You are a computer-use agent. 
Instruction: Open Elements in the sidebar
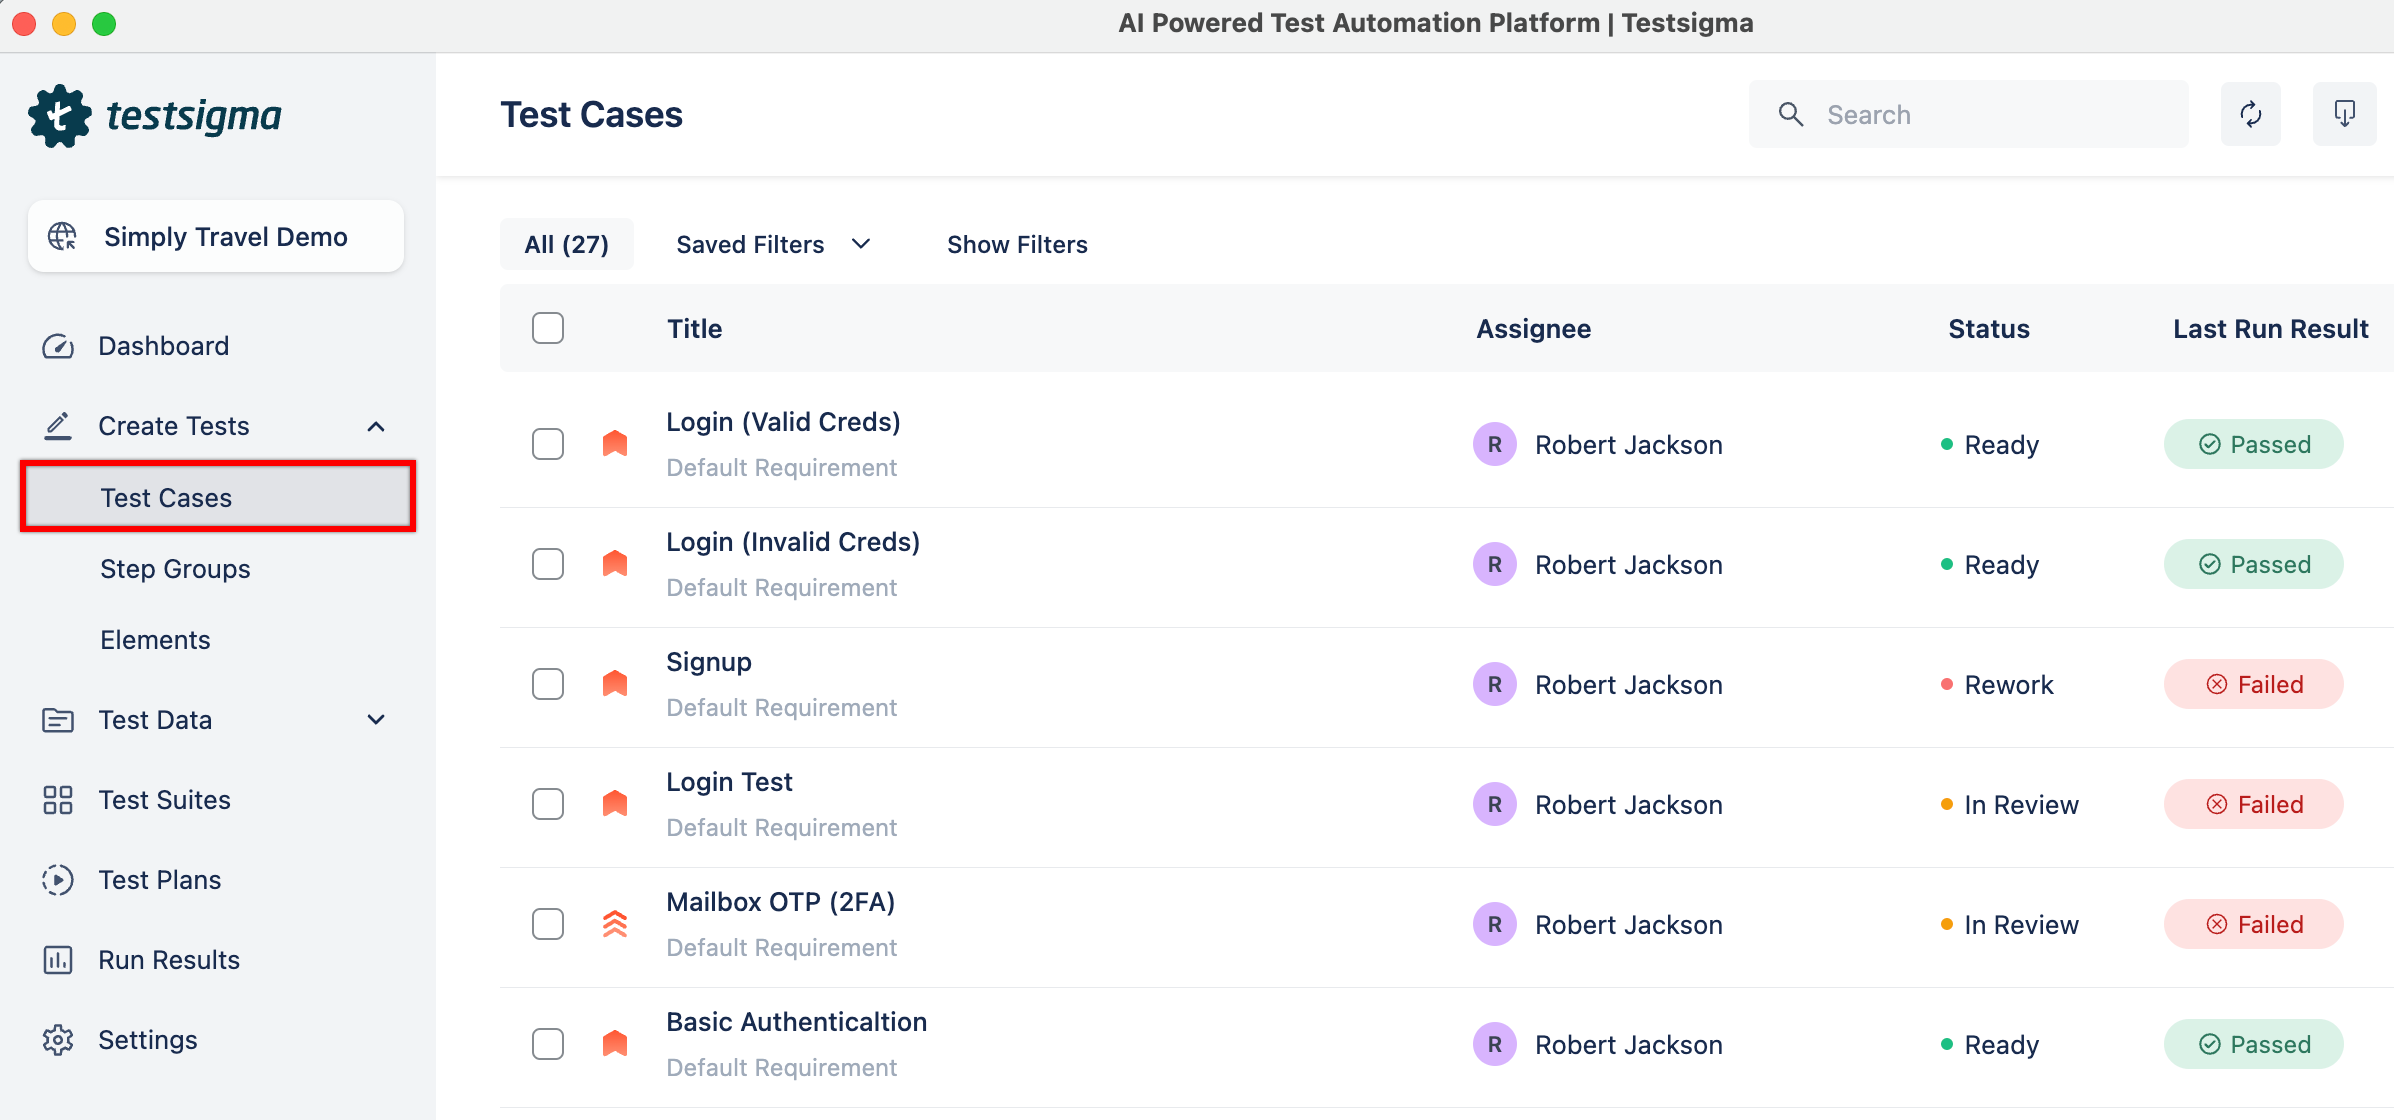coord(155,640)
